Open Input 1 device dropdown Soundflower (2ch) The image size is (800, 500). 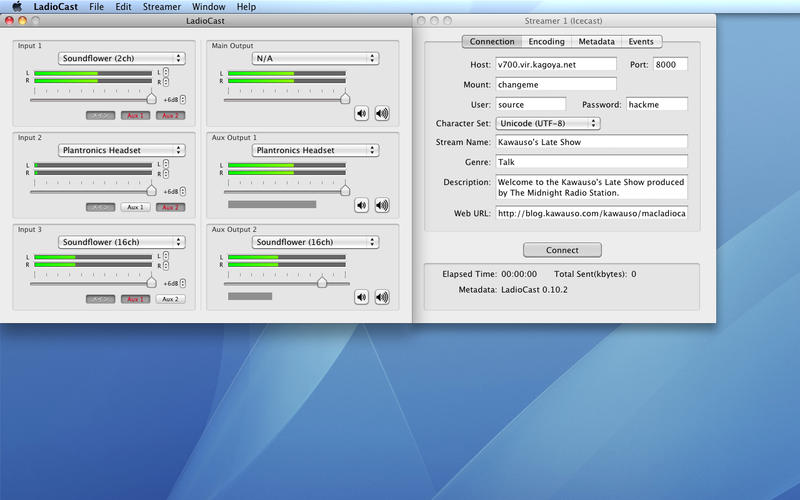(121, 58)
